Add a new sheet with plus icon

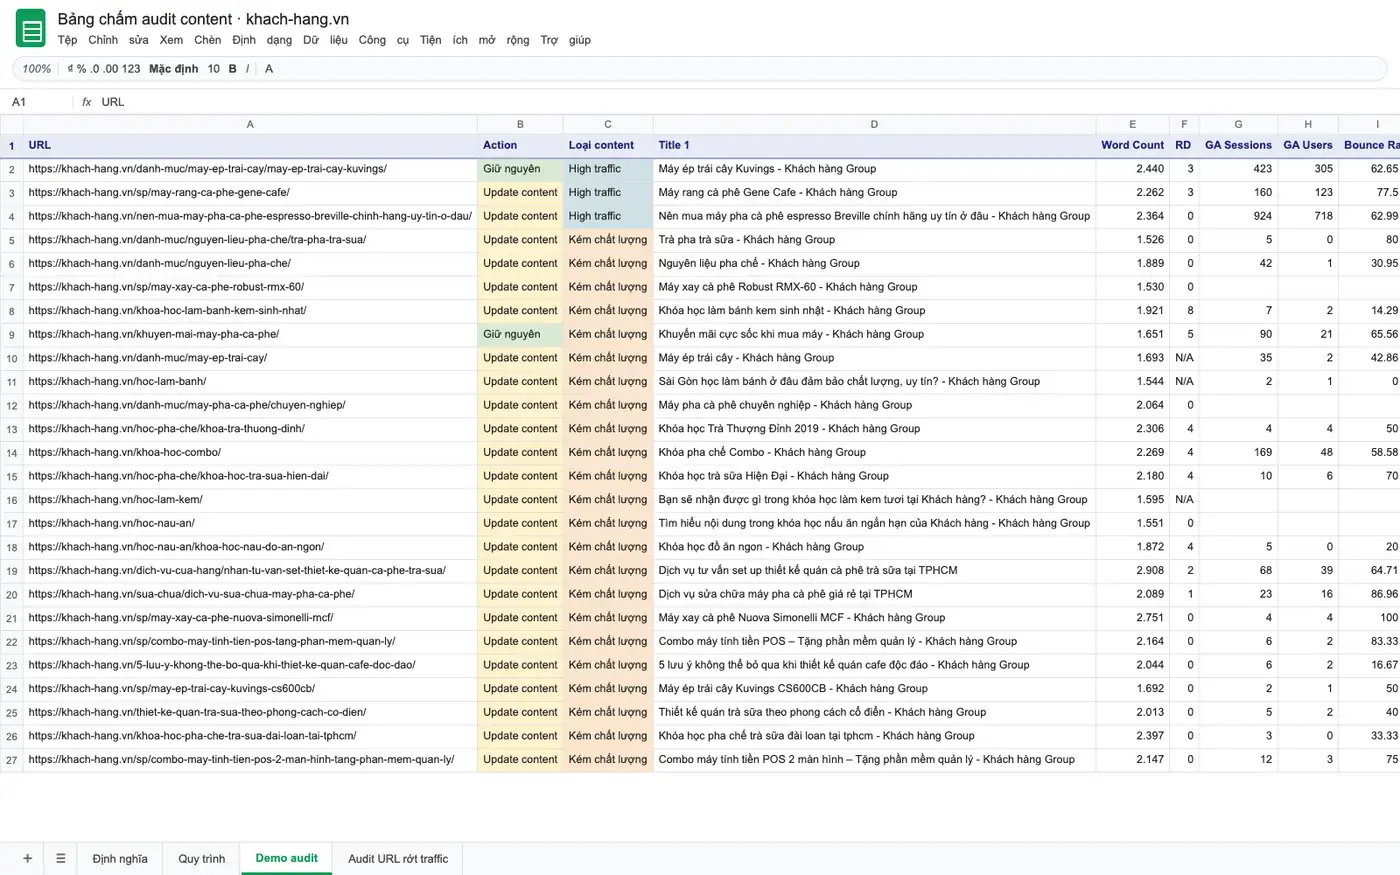pos(27,858)
